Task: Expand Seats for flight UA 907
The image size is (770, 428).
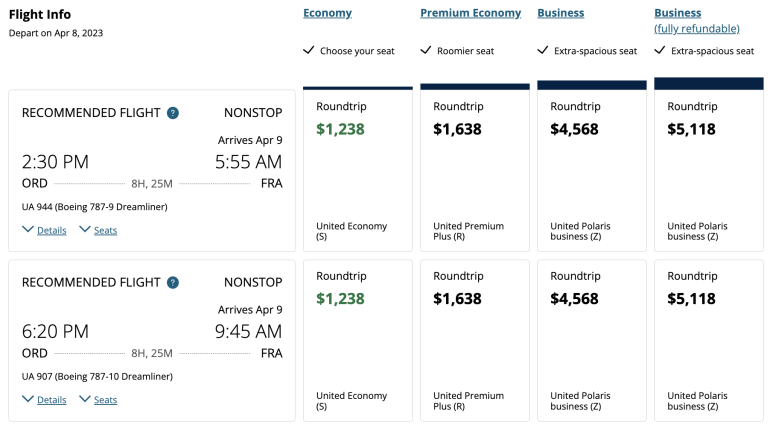Action: 98,400
